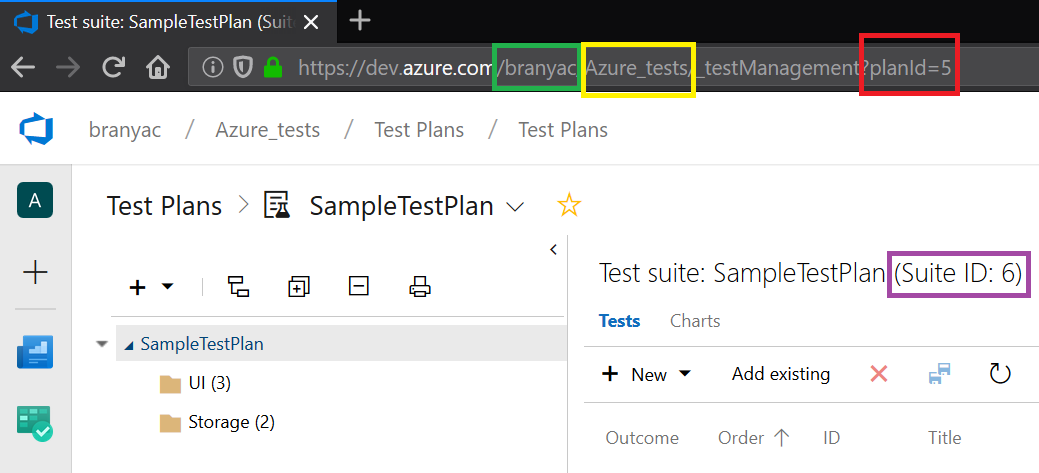Open the tracking protection shield icon

pyautogui.click(x=244, y=67)
